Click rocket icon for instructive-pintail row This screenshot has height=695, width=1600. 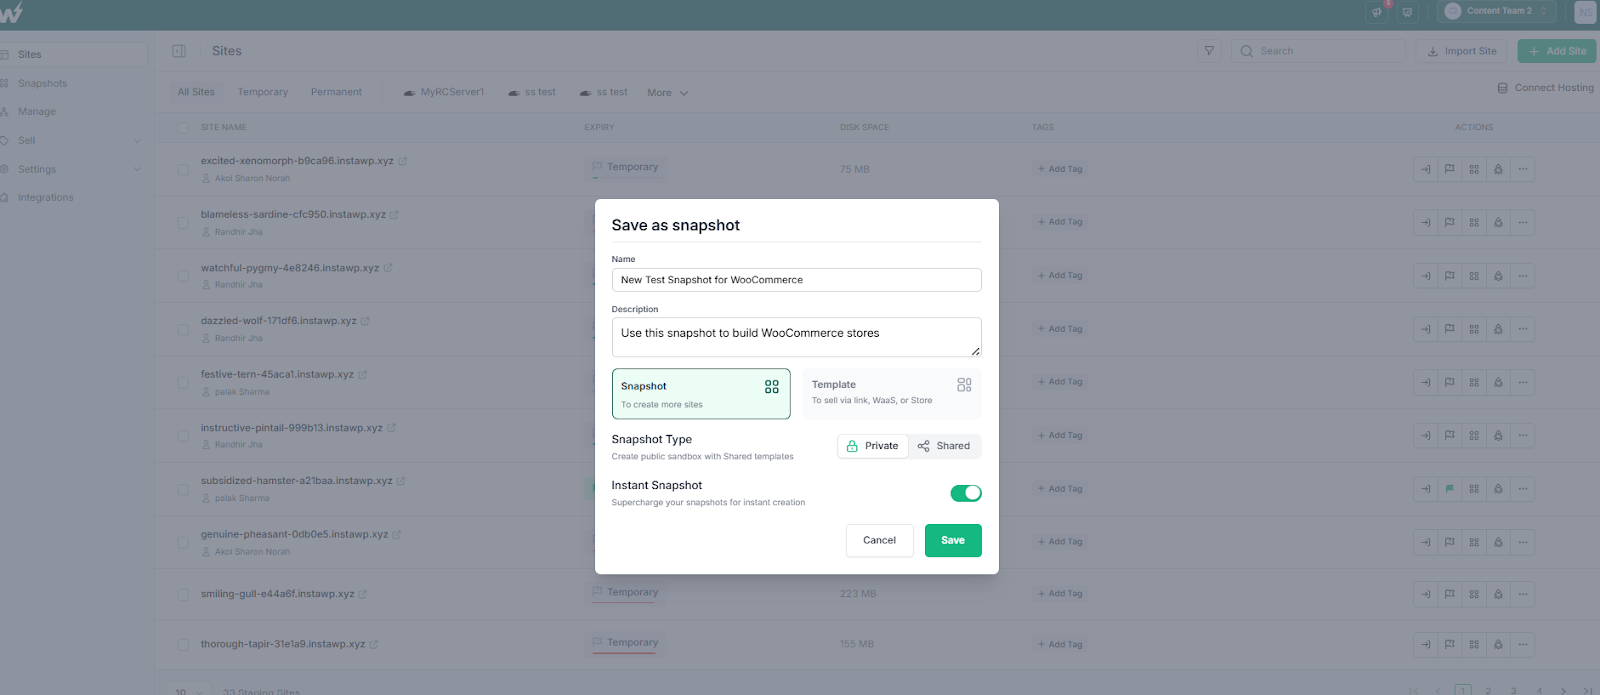(1498, 436)
